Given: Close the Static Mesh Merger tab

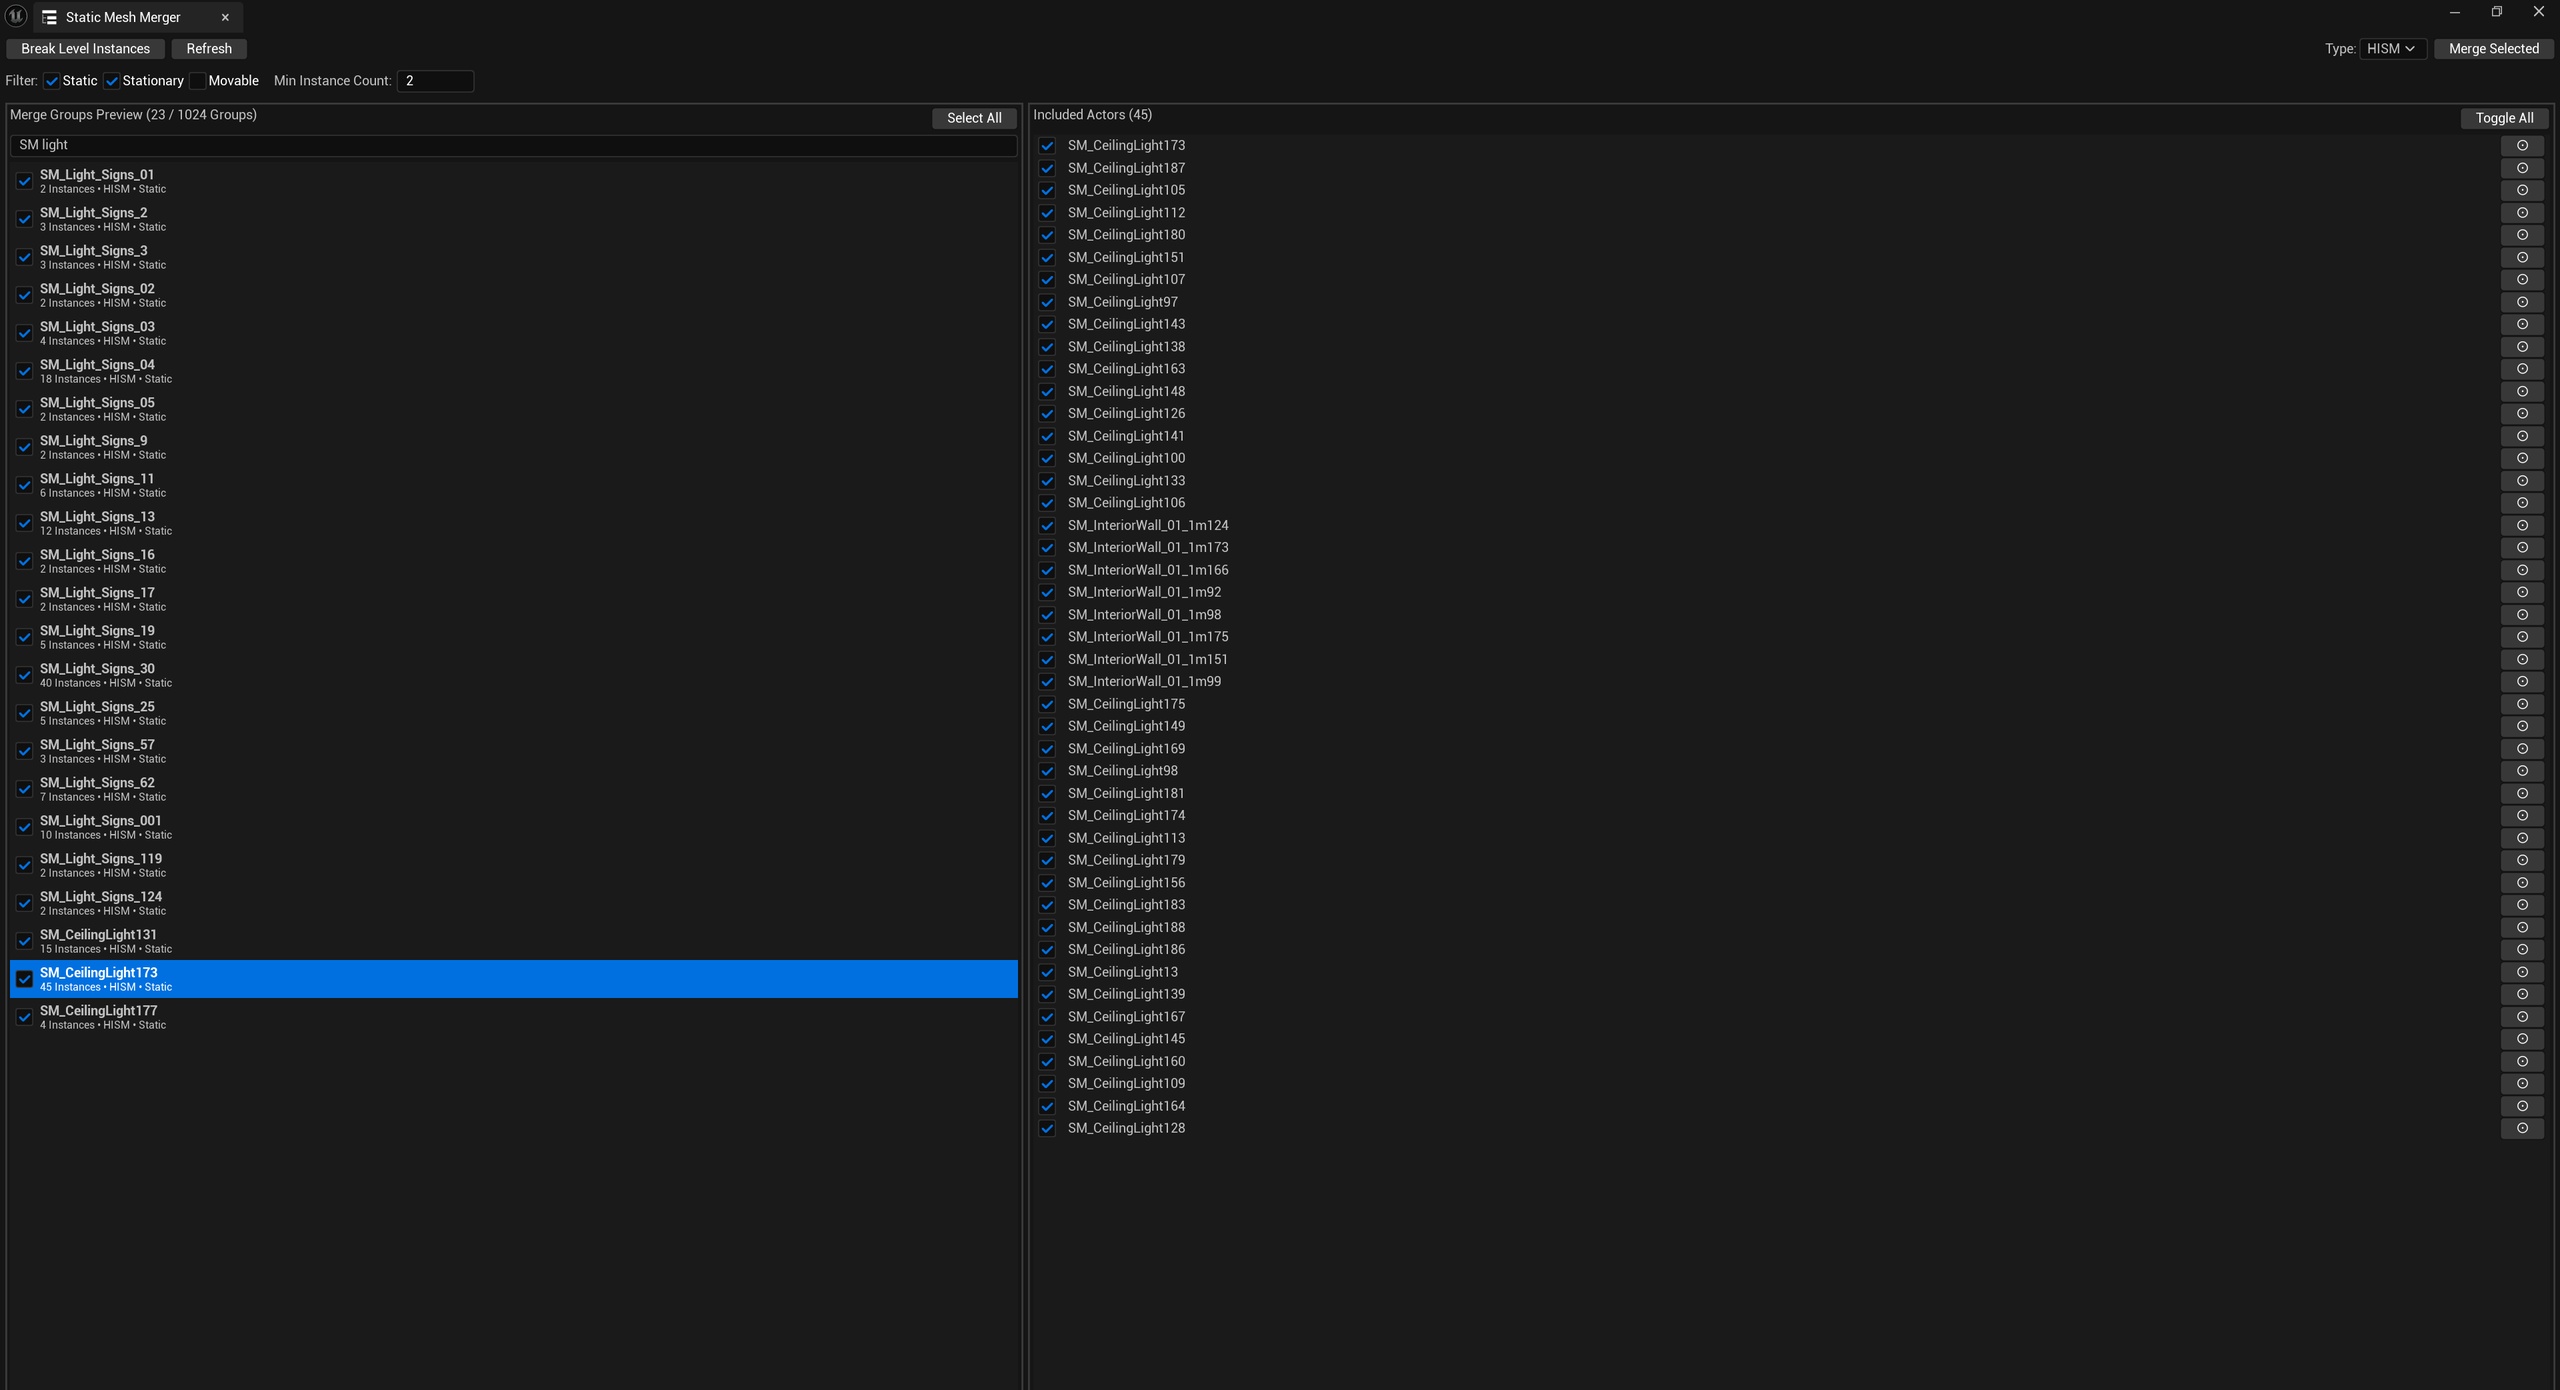Looking at the screenshot, I should [x=225, y=18].
